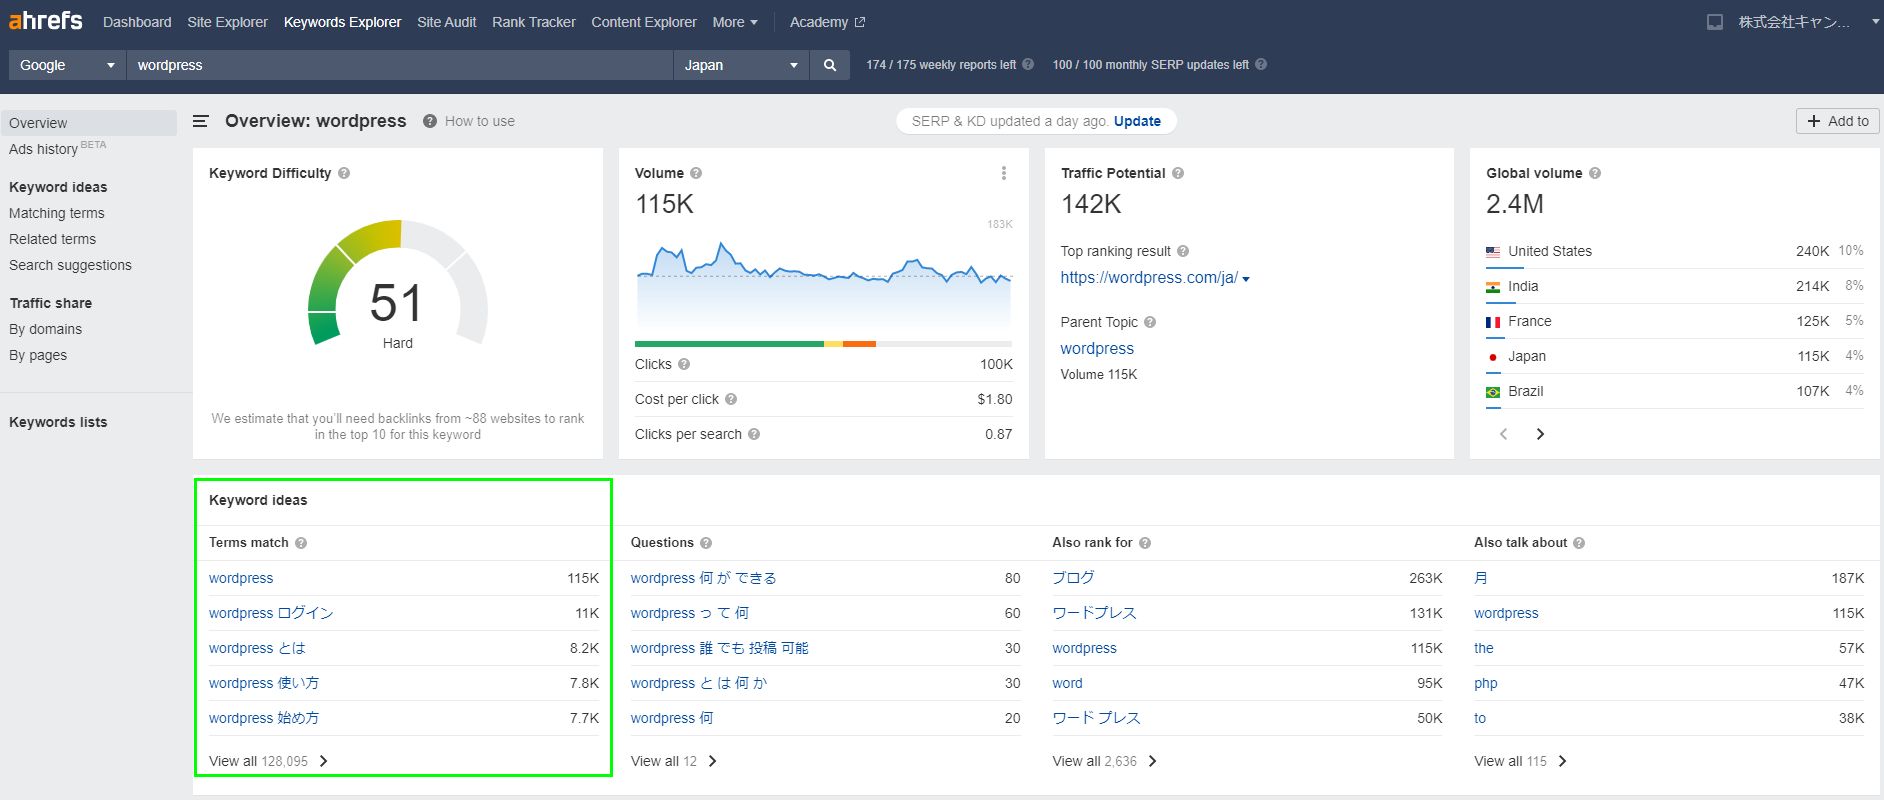Open the hamburger sidebar toggle icon
The width and height of the screenshot is (1884, 800).
click(201, 121)
